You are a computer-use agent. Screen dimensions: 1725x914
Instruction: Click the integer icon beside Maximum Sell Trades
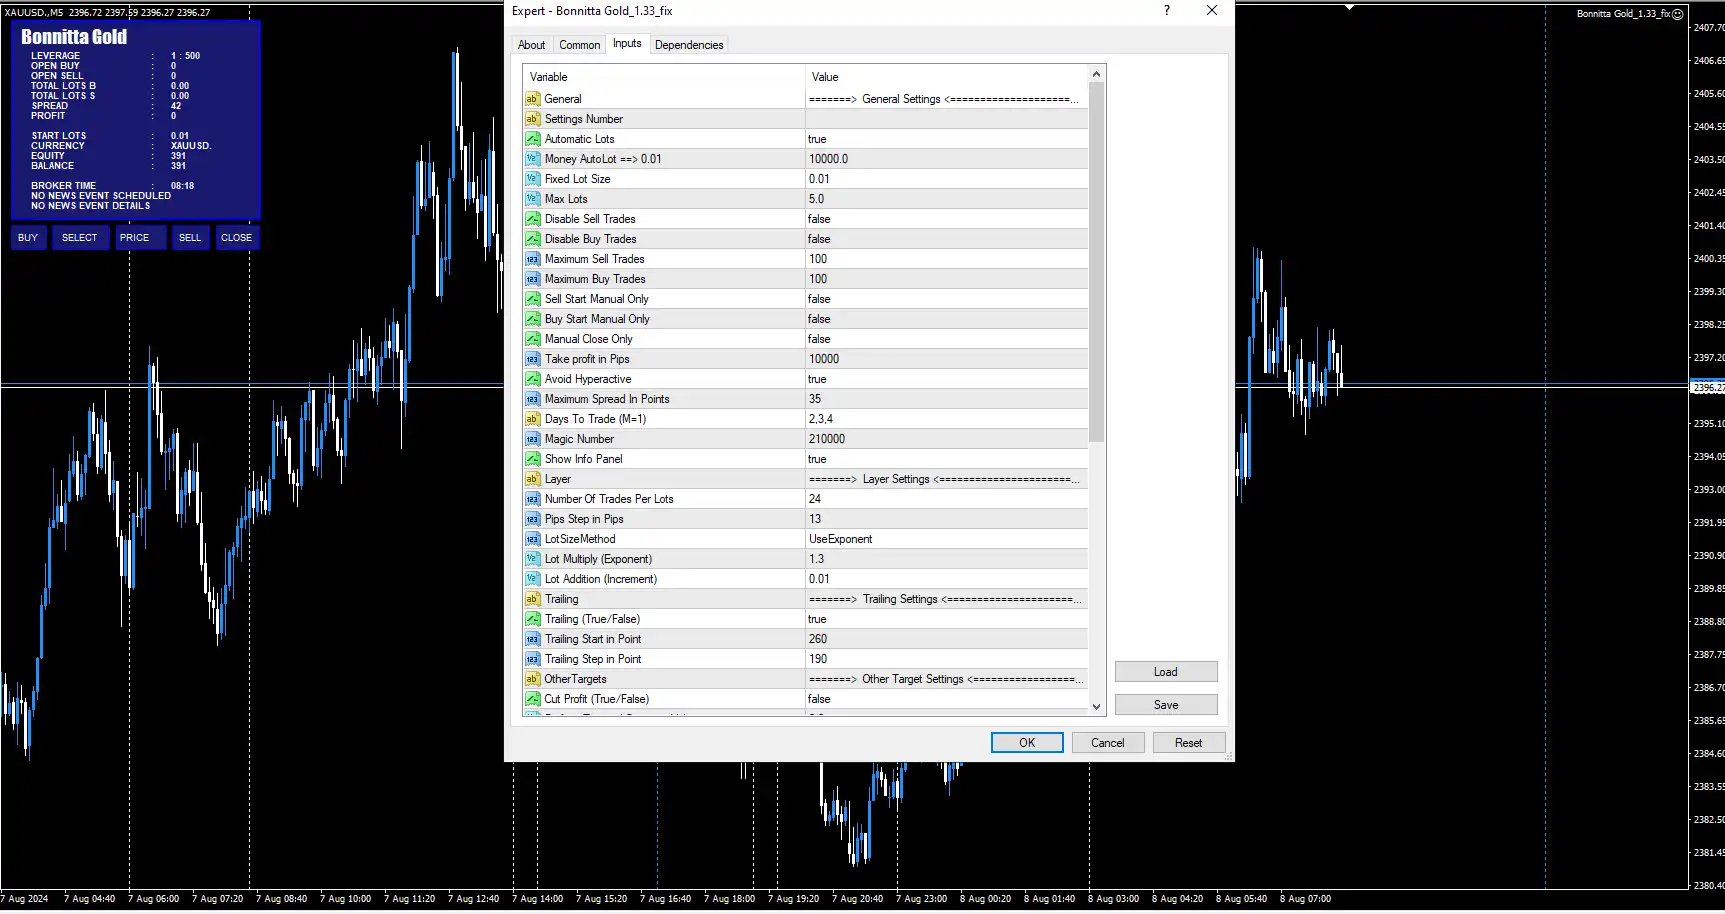533,259
